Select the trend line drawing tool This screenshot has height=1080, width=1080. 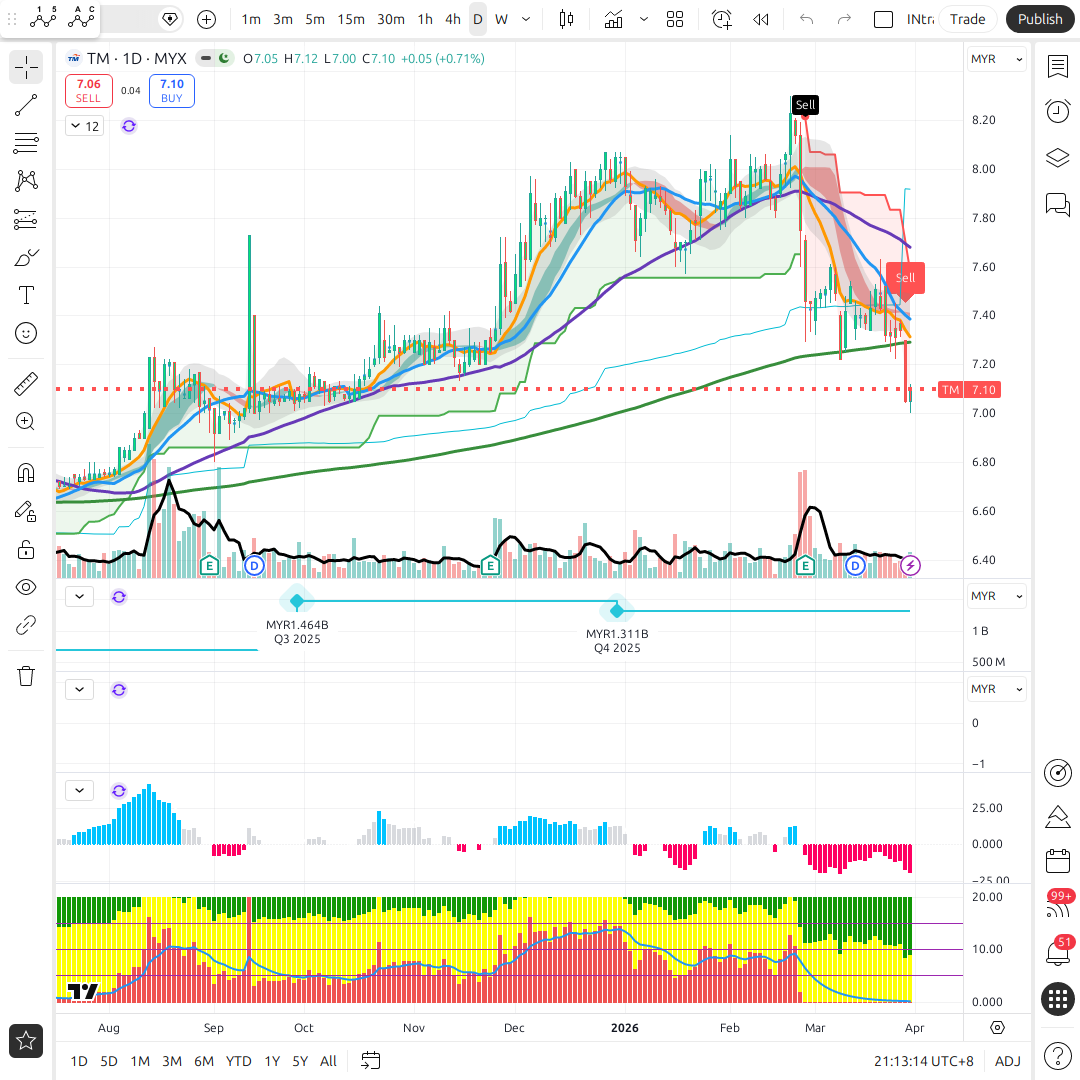click(x=26, y=105)
